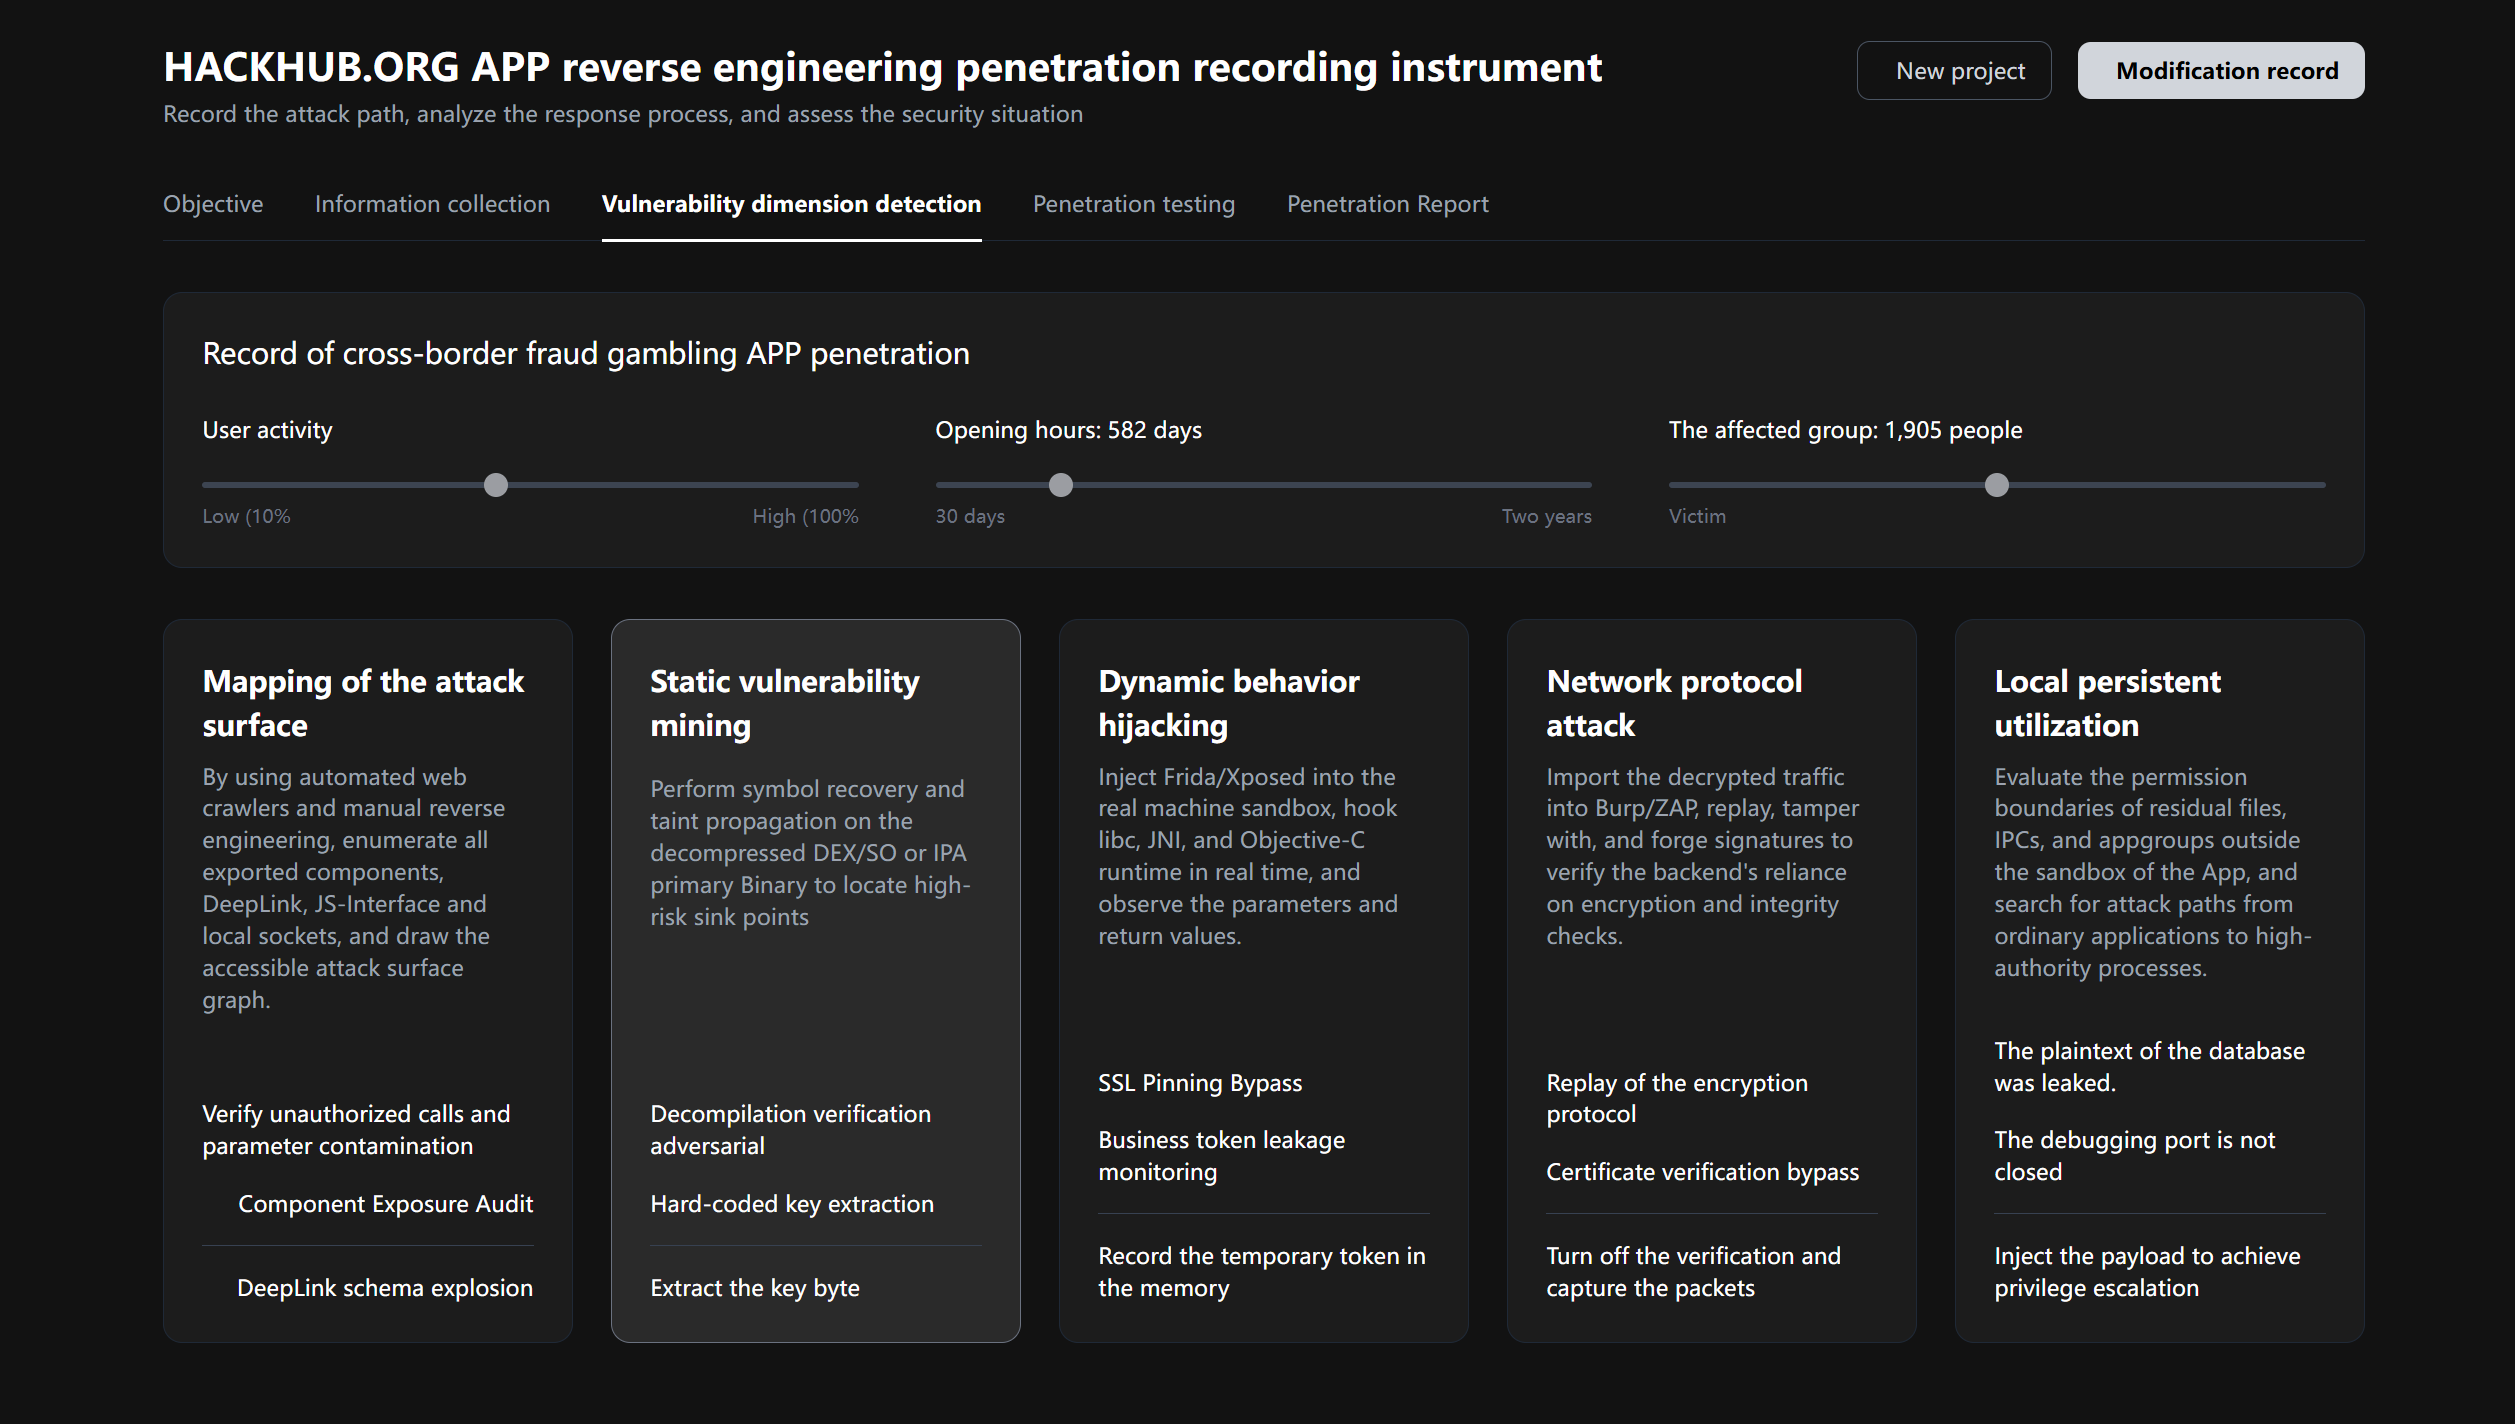Click the affected group slider handle

point(1996,486)
